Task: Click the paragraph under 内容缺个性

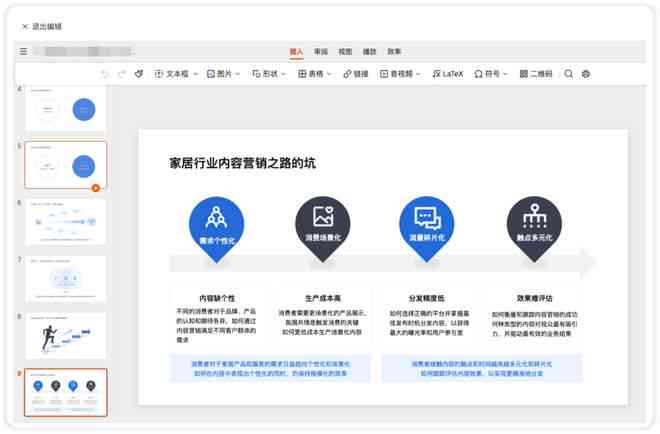Action: (x=216, y=325)
